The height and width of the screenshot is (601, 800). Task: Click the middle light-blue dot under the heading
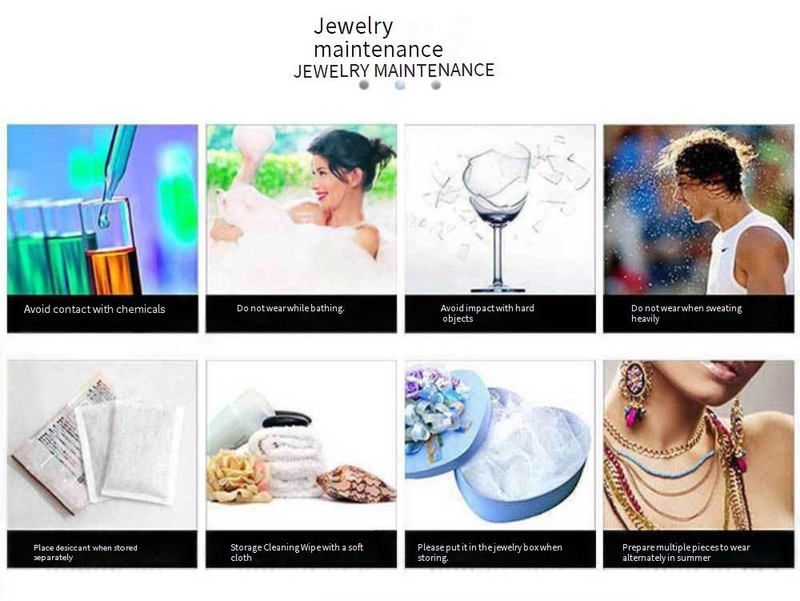[x=400, y=85]
